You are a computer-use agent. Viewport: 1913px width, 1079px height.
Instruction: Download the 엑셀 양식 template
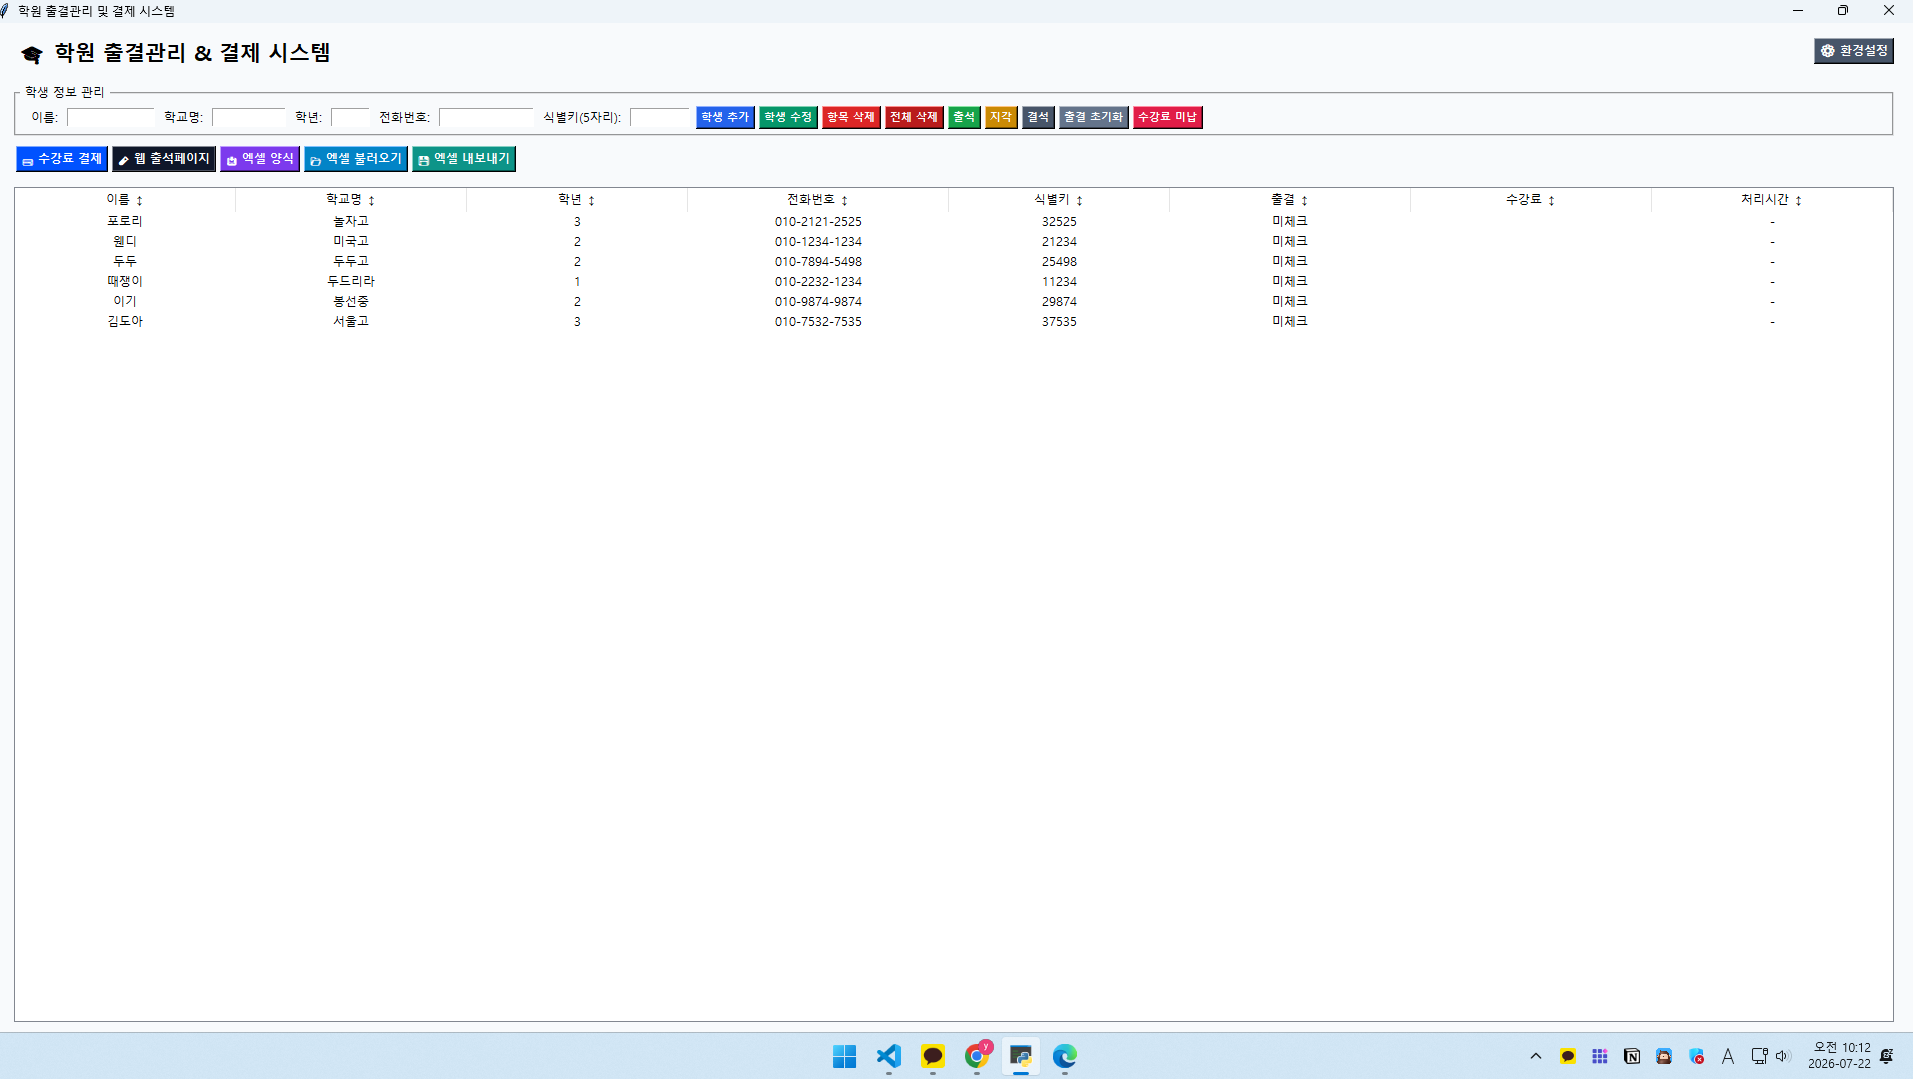click(260, 159)
